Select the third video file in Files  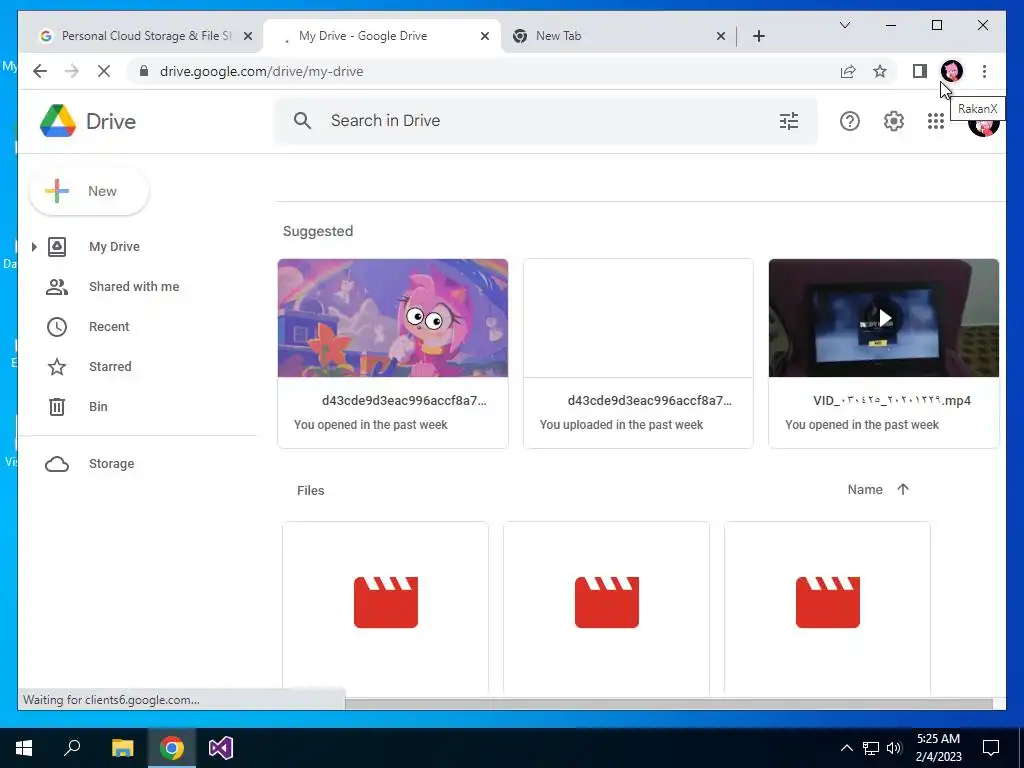coord(827,607)
